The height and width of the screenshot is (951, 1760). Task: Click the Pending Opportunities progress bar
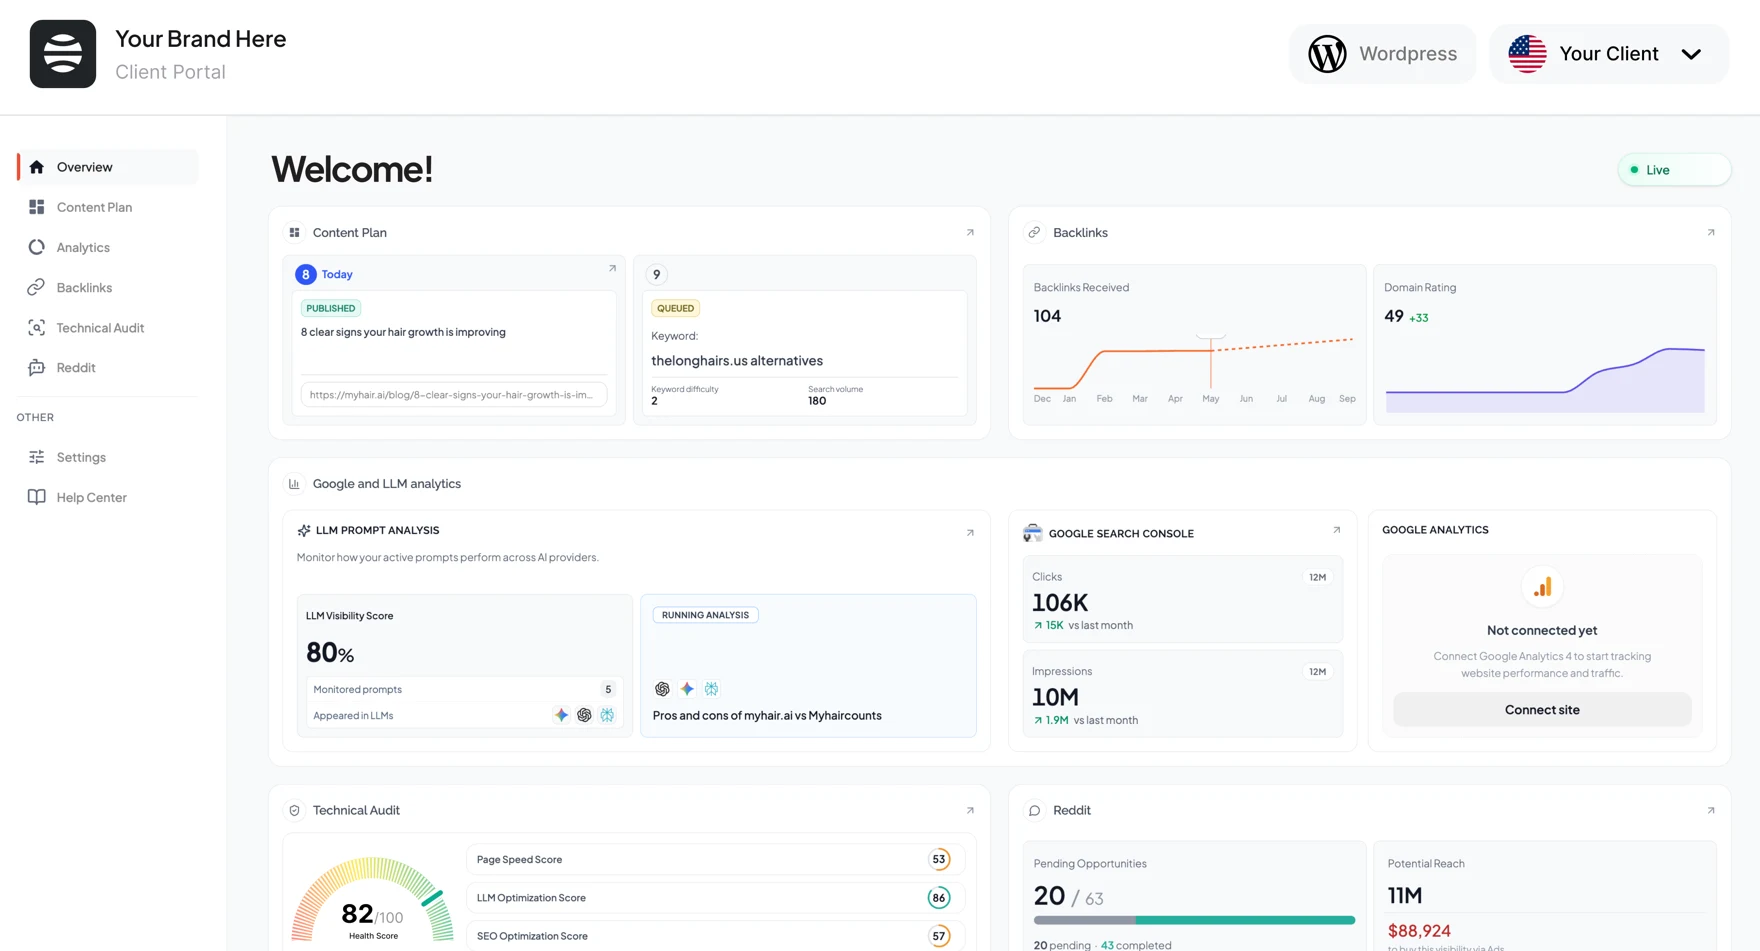[x=1194, y=920]
